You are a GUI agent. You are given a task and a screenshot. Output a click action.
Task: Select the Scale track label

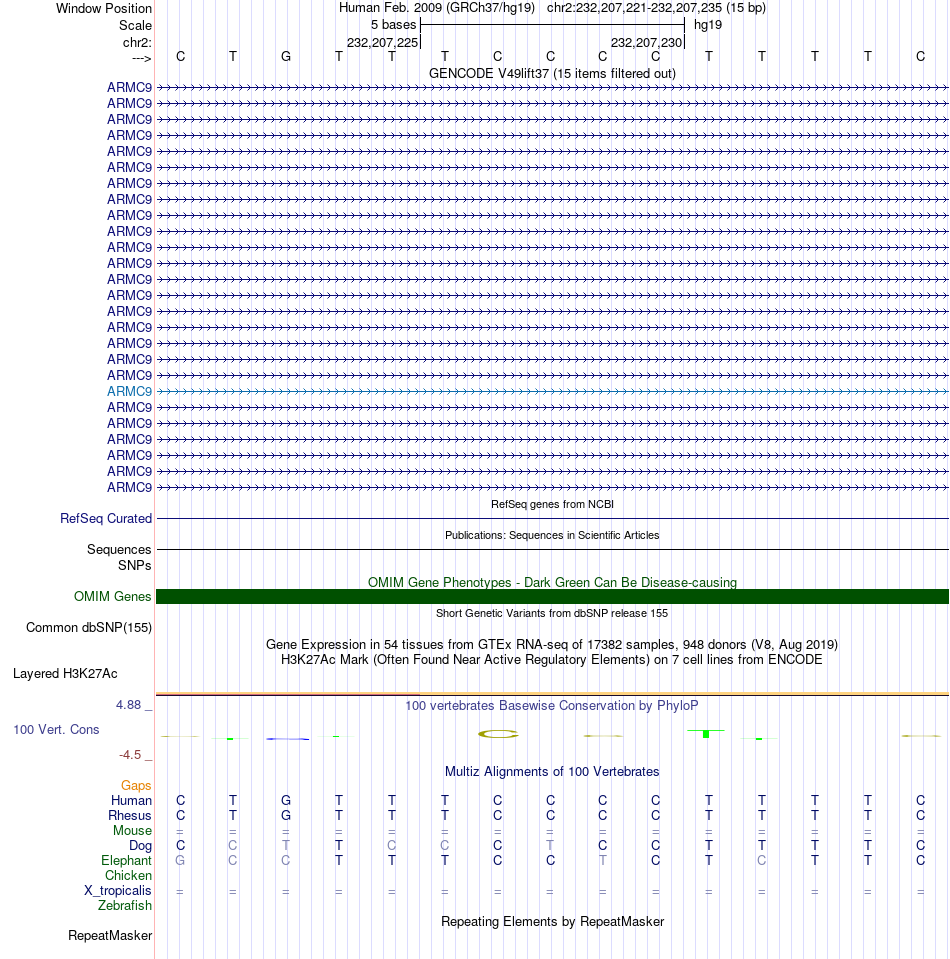point(135,26)
